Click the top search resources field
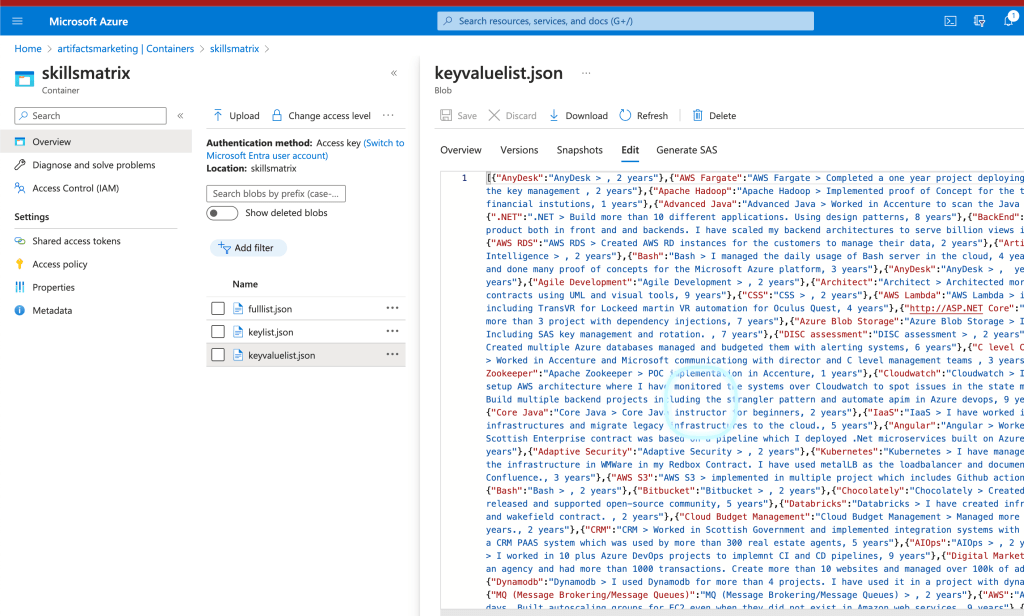1024x616 pixels. 625,21
